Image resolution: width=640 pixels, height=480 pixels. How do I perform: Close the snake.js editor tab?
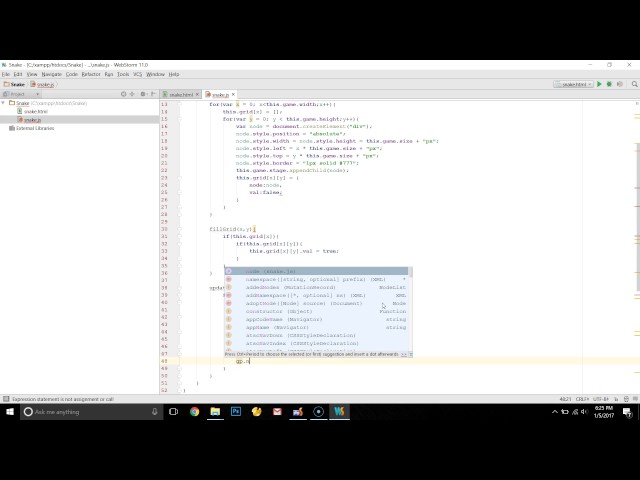tap(233, 94)
